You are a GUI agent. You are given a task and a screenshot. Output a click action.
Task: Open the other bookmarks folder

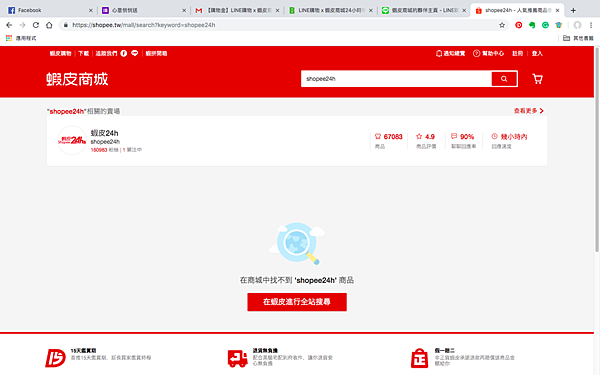point(578,38)
